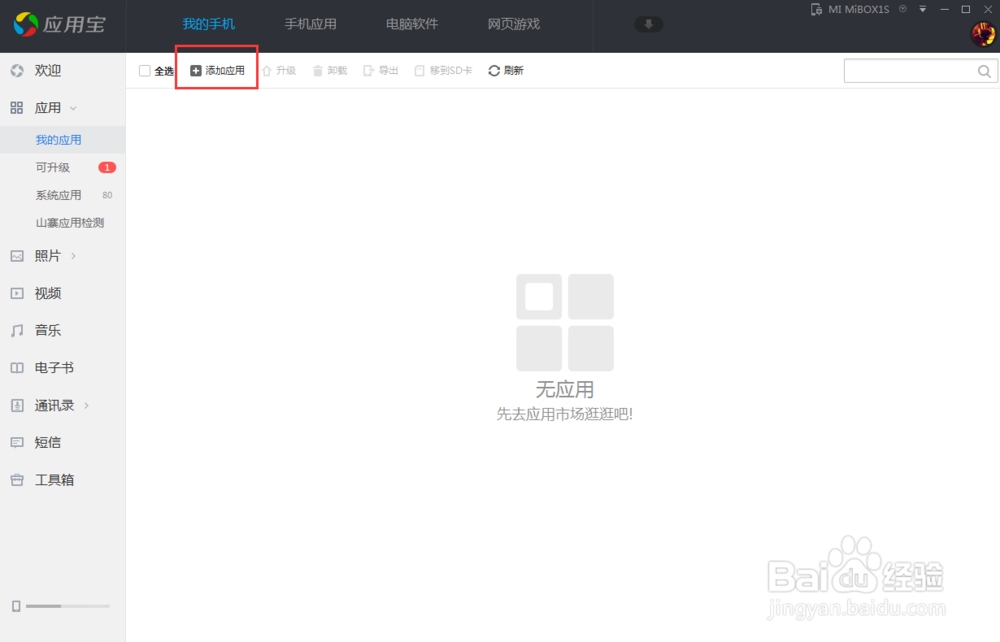This screenshot has width=1000, height=642.
Task: Click the 添加应用 button
Action: [x=217, y=71]
